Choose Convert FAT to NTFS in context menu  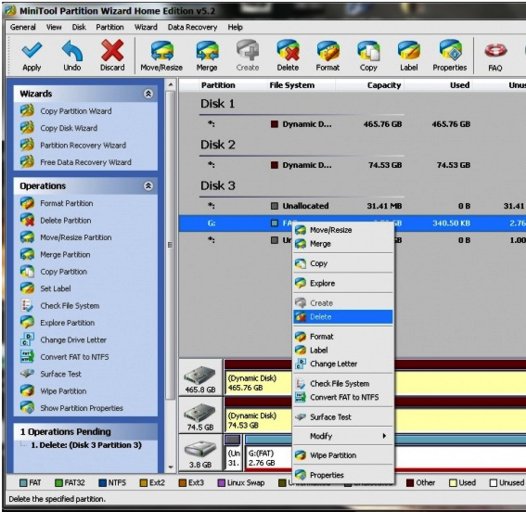coord(343,397)
